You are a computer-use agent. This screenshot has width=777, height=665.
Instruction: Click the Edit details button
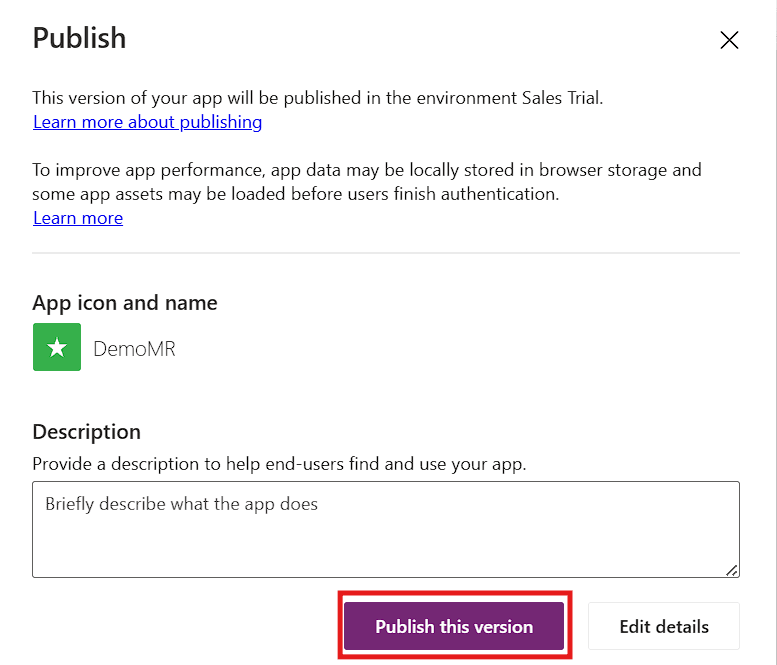pyautogui.click(x=664, y=627)
